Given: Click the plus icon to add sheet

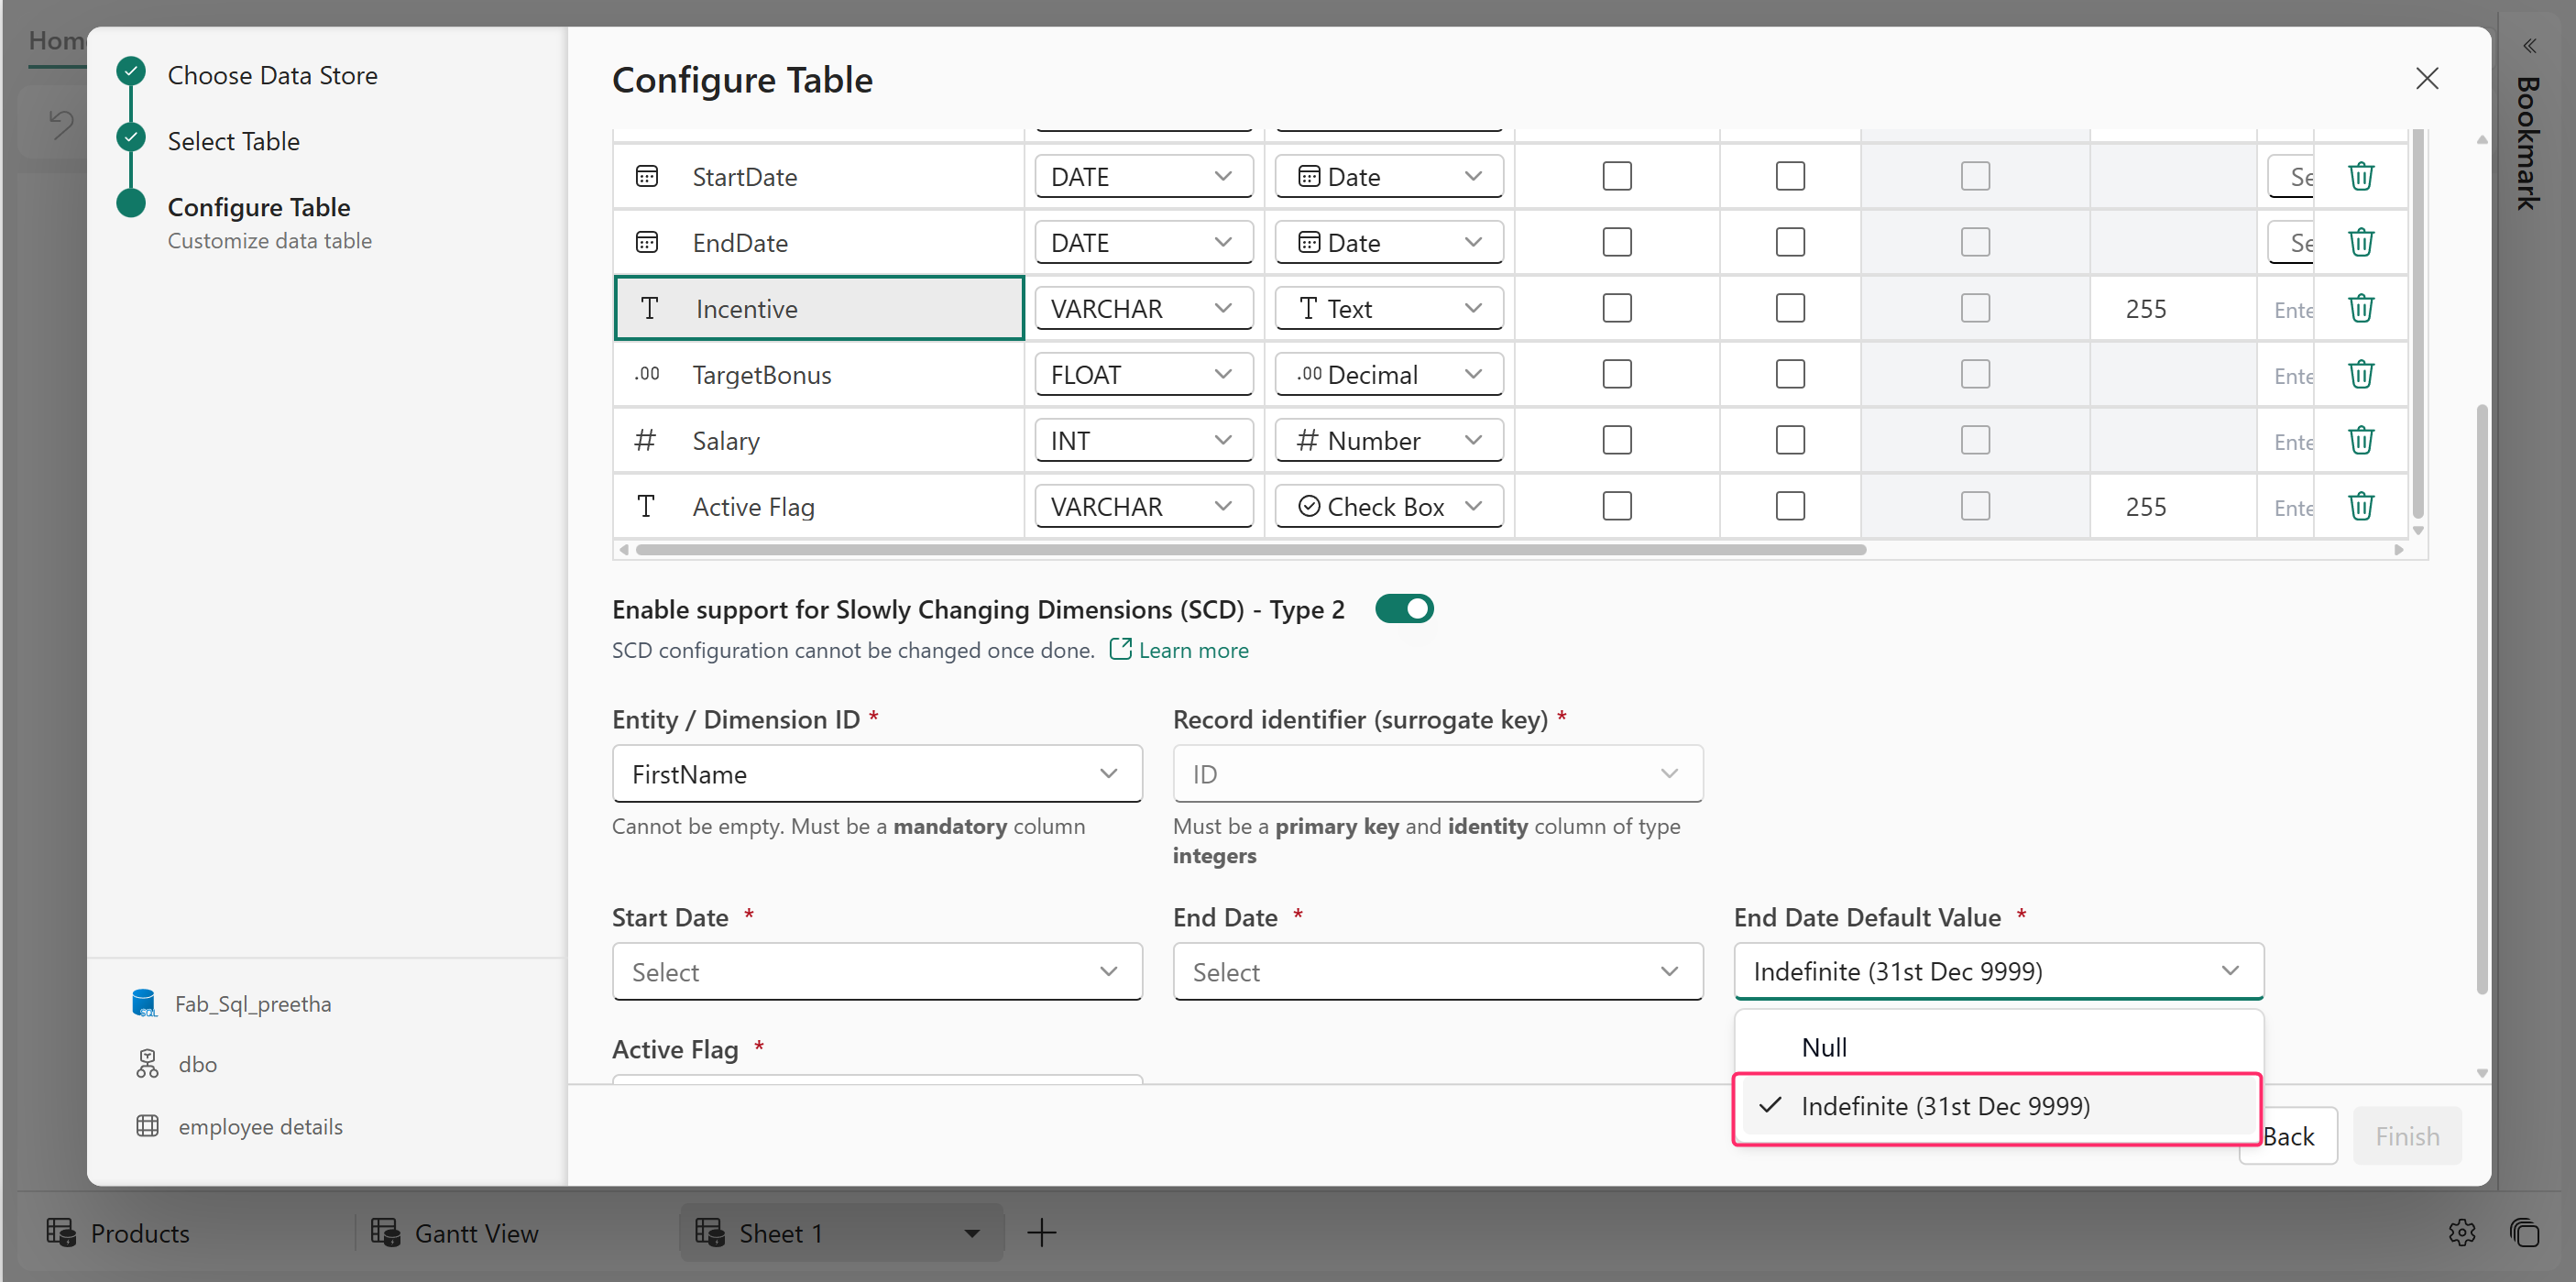Looking at the screenshot, I should pos(1041,1232).
